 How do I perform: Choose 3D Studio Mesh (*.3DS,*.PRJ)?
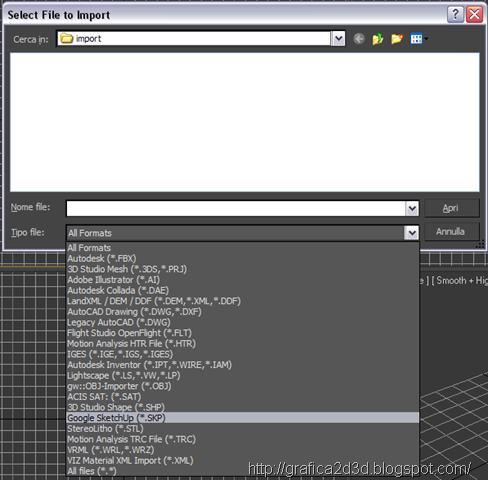[x=242, y=269]
